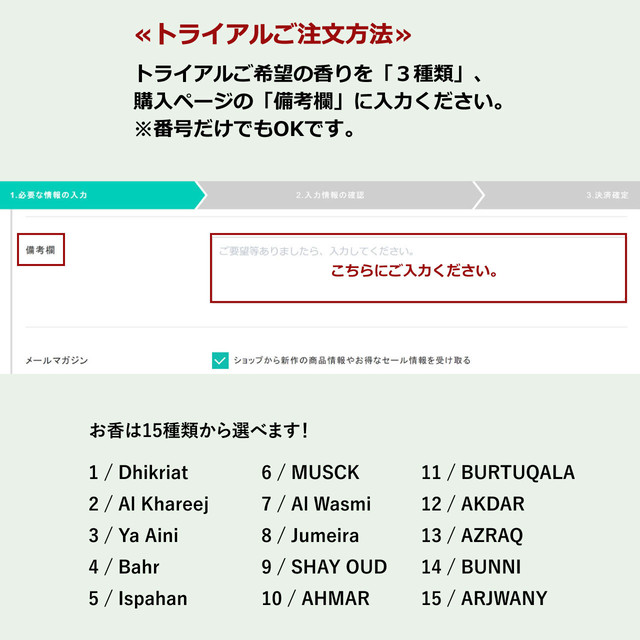This screenshot has width=640, height=640.
Task: Select incense 2 / Al Khareej
Action: tap(149, 504)
